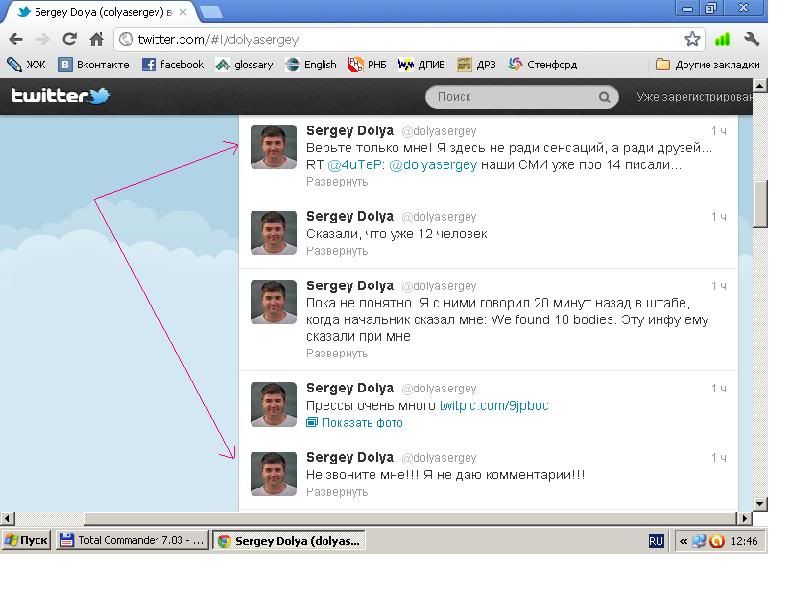Click the Уже зарегистрированы link in the header

click(x=694, y=97)
